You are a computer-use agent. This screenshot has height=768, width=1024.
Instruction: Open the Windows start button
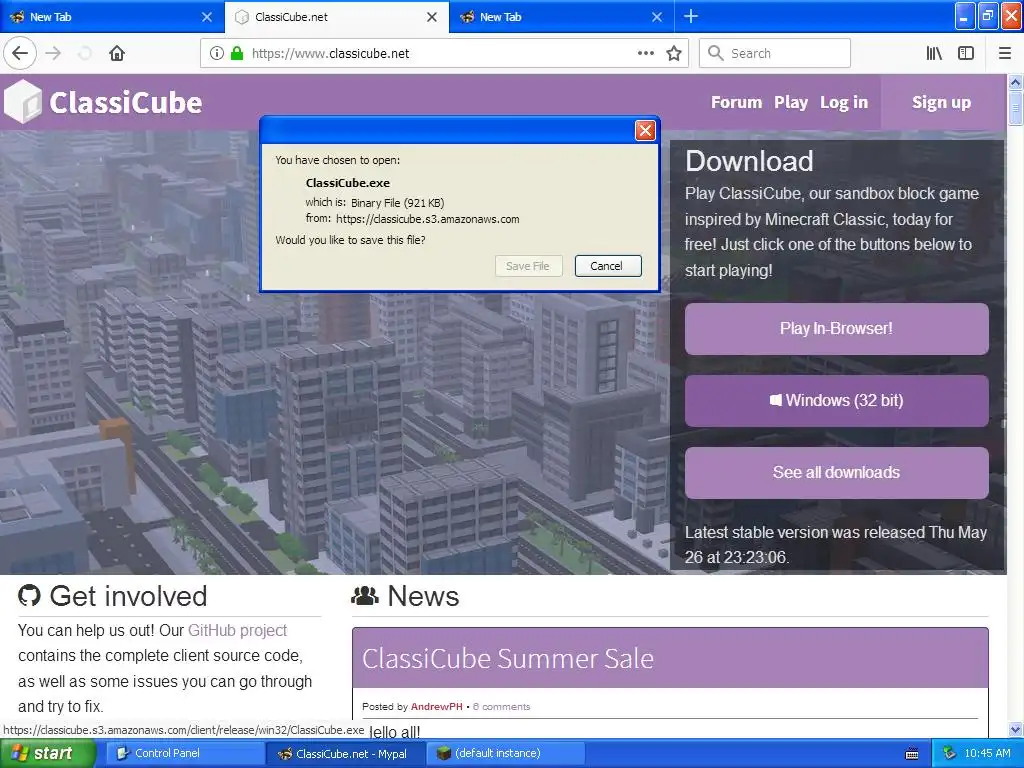click(46, 753)
